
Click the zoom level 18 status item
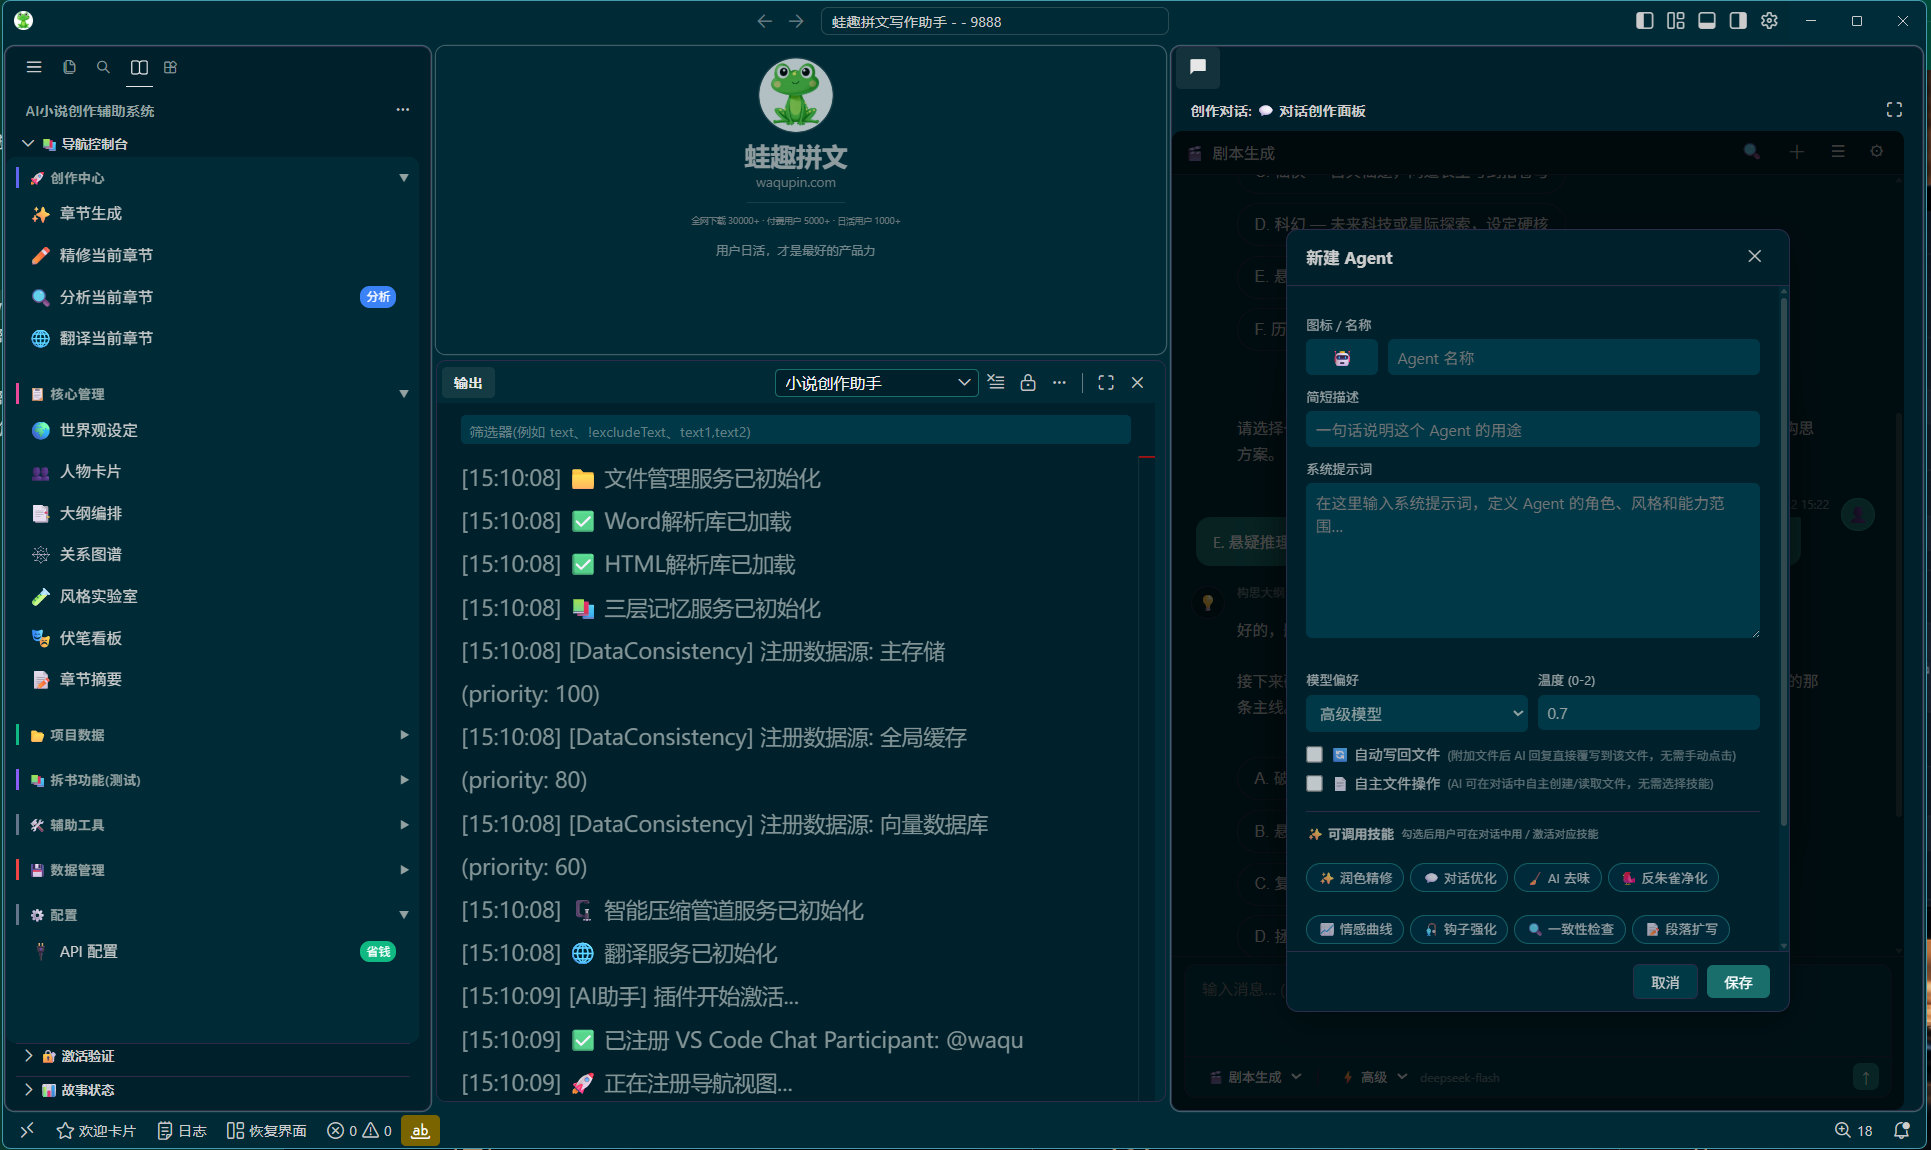(x=1853, y=1130)
